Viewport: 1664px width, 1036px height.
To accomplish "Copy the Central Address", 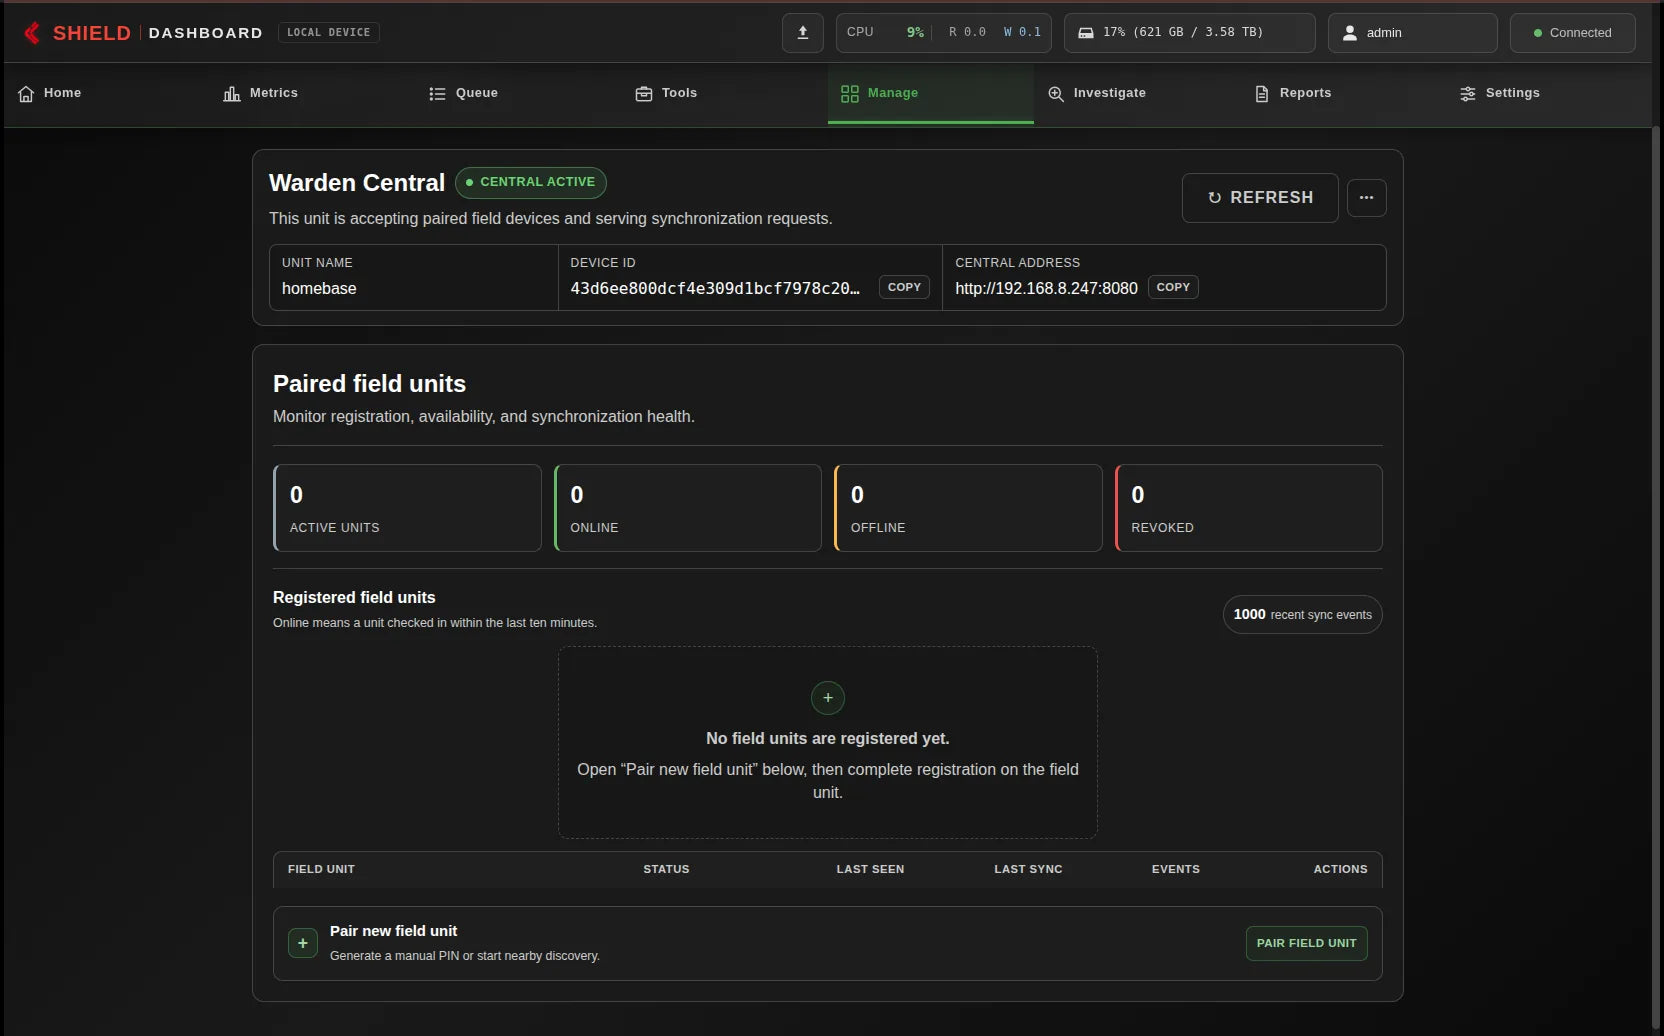I will pyautogui.click(x=1173, y=287).
